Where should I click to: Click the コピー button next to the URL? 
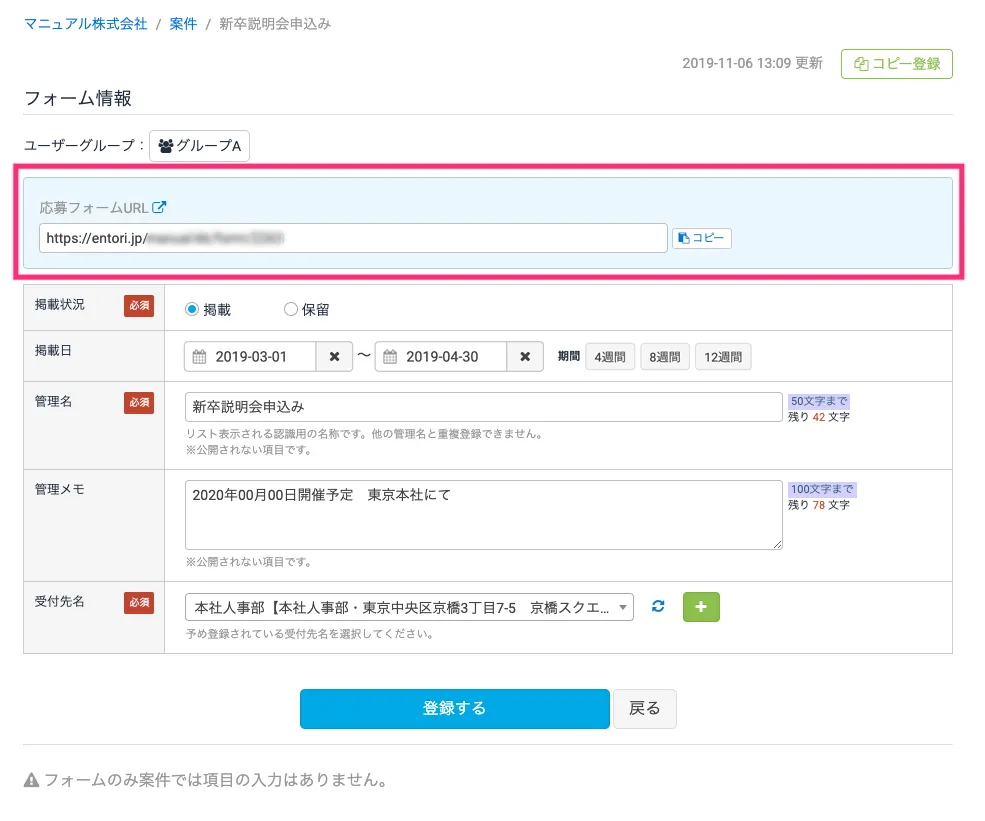701,238
